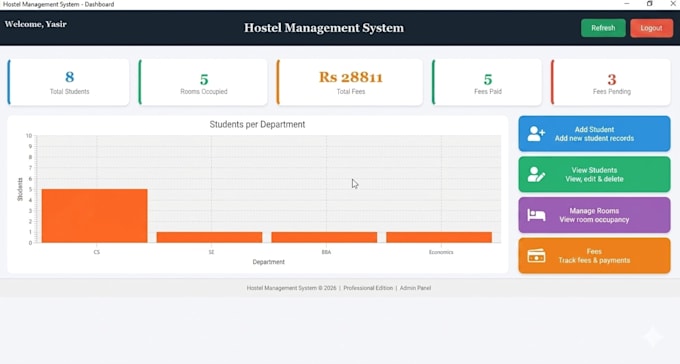Click the Department x-axis title
Screen dimensions: 680x364
tap(268, 262)
